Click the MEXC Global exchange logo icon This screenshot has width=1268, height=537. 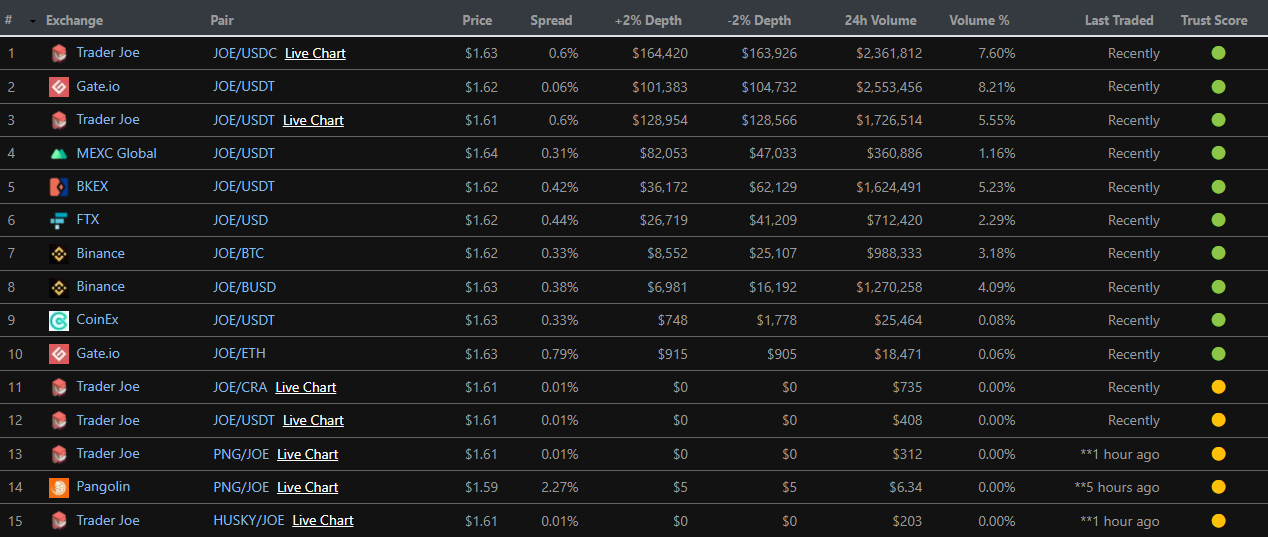pyautogui.click(x=59, y=154)
